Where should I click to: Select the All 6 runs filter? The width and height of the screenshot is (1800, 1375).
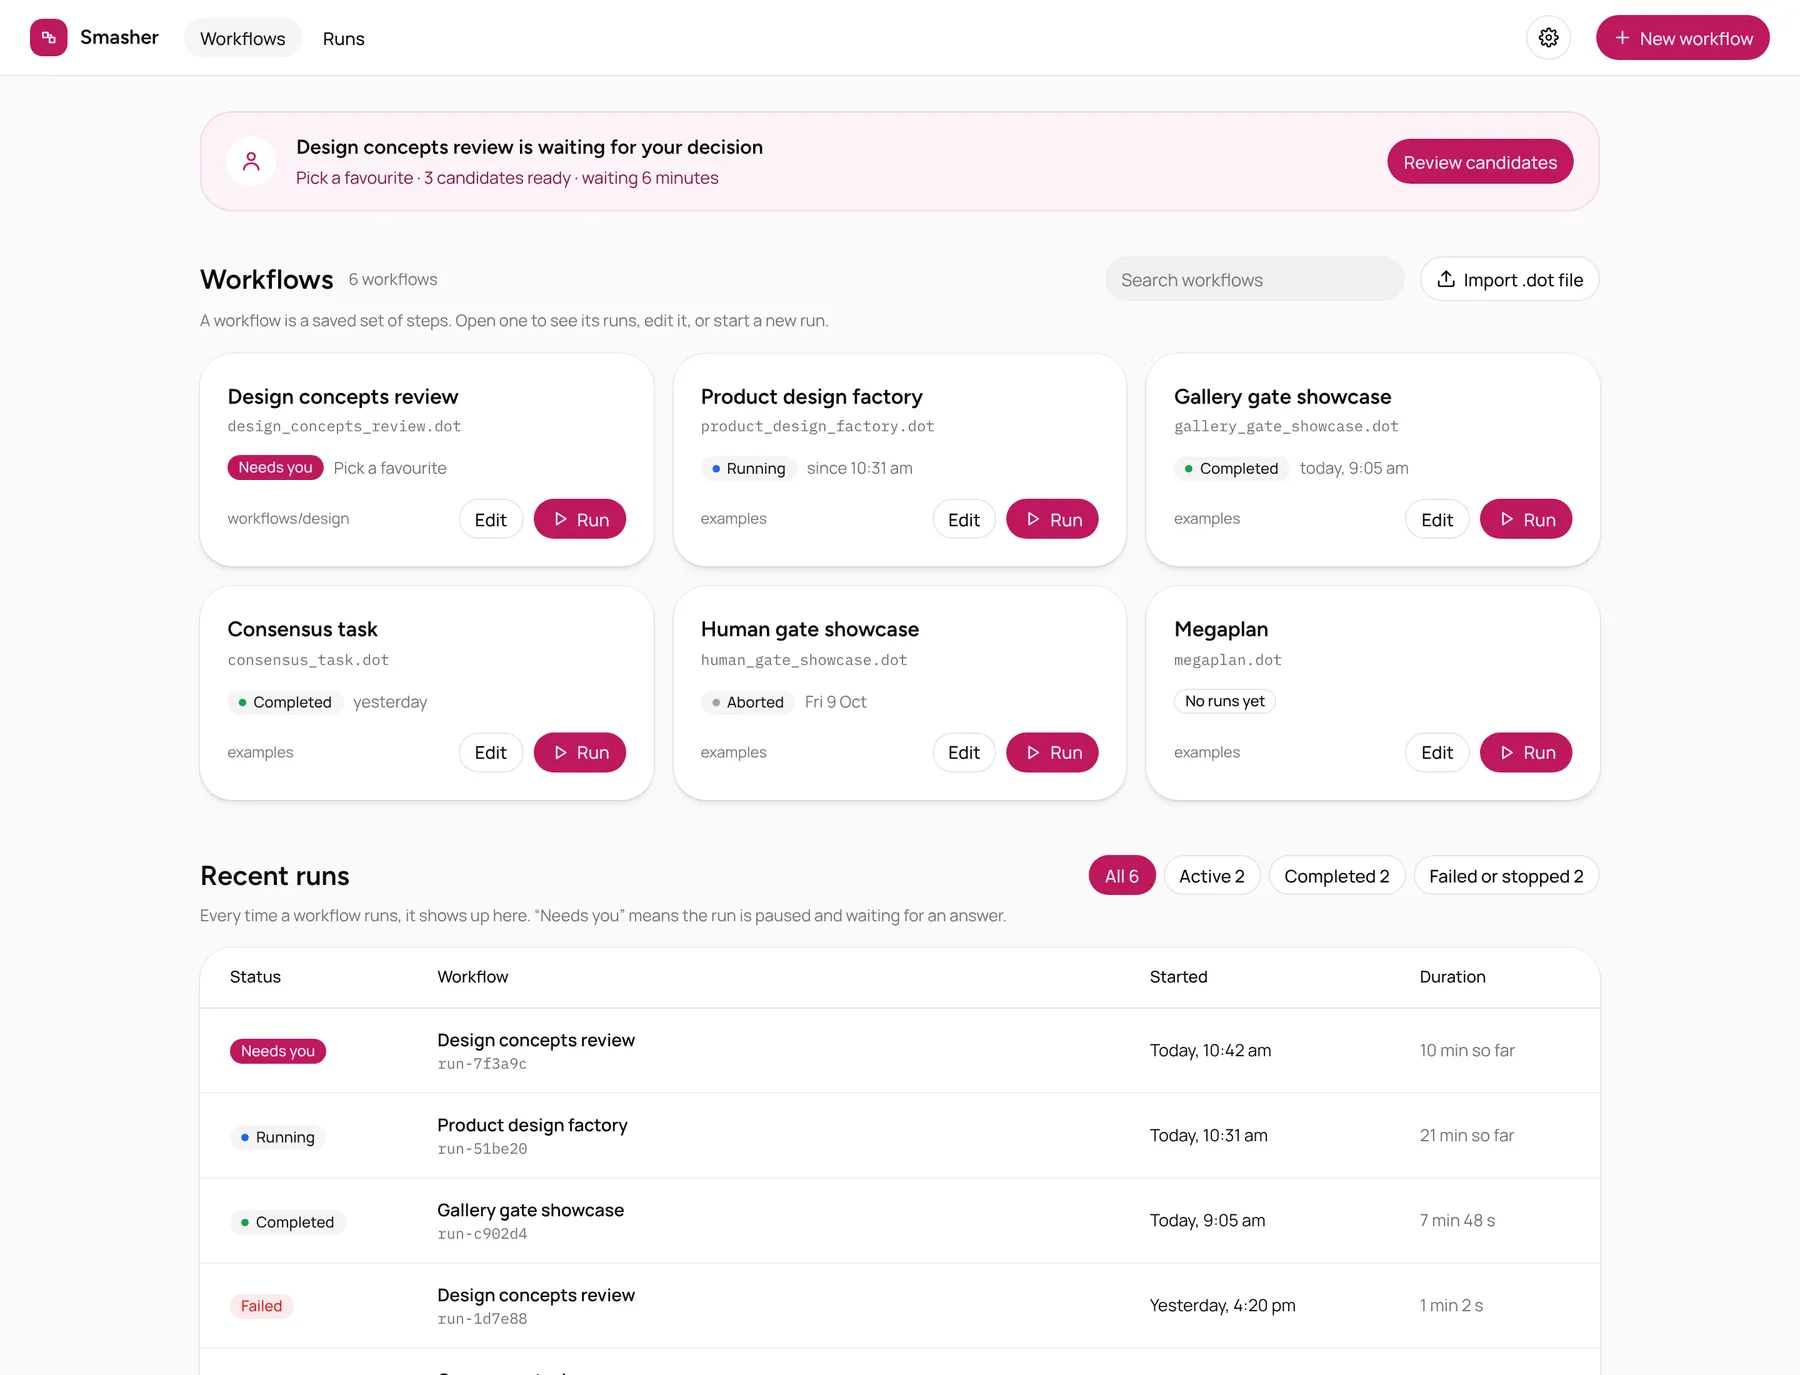pyautogui.click(x=1121, y=876)
